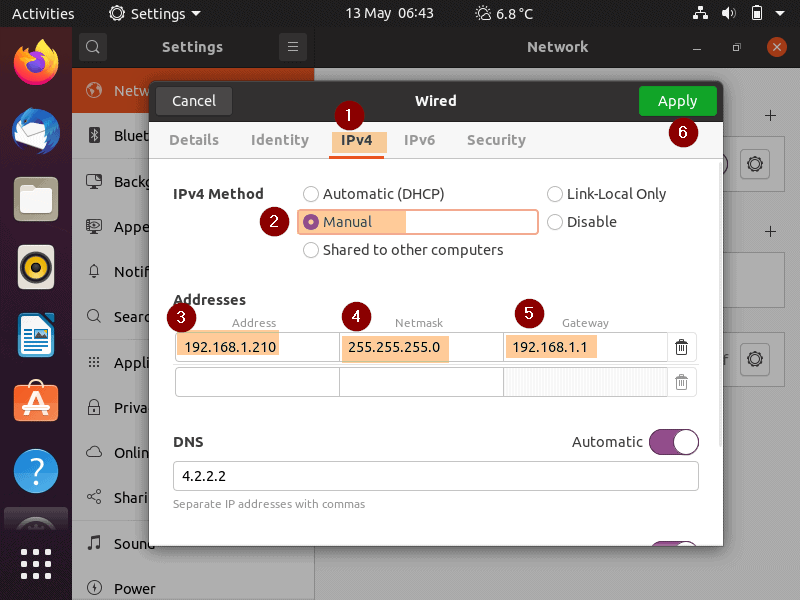Cancel the Wired dialog
800x600 pixels.
(194, 101)
